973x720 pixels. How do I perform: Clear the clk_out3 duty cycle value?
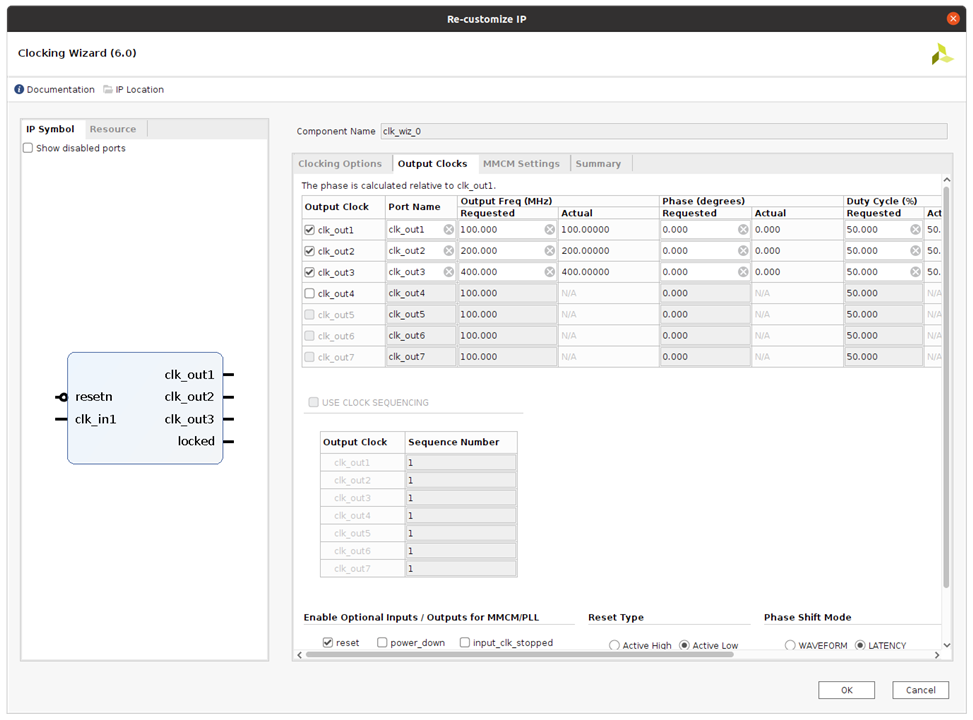coord(915,272)
